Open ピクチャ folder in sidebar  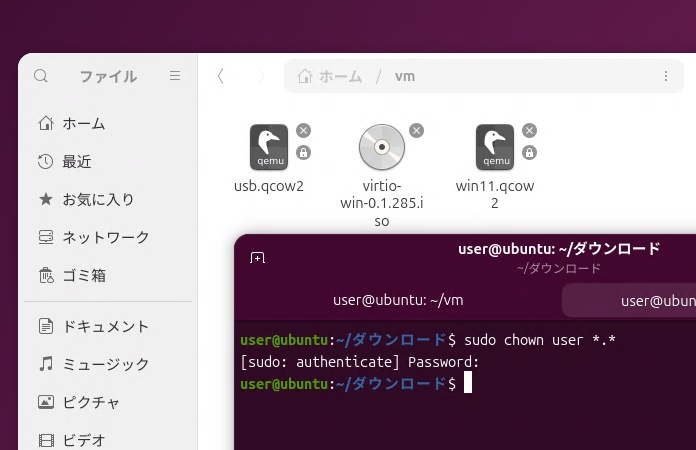pos(91,402)
